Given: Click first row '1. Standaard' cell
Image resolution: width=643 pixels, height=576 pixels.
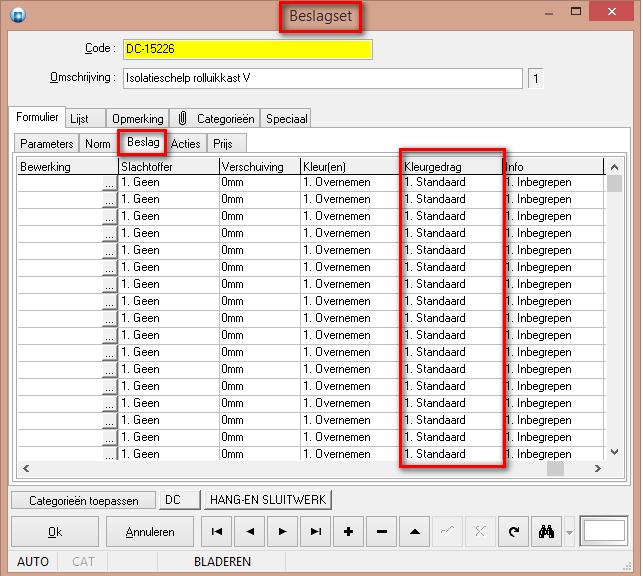Looking at the screenshot, I should pyautogui.click(x=452, y=182).
